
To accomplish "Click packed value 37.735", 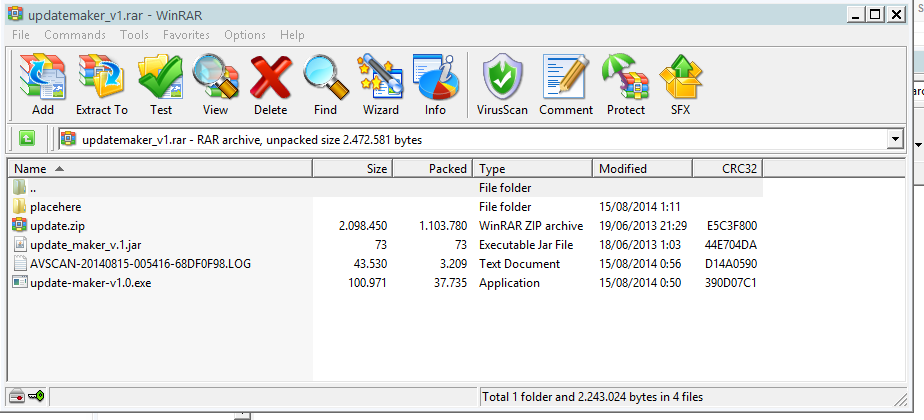I will point(450,283).
